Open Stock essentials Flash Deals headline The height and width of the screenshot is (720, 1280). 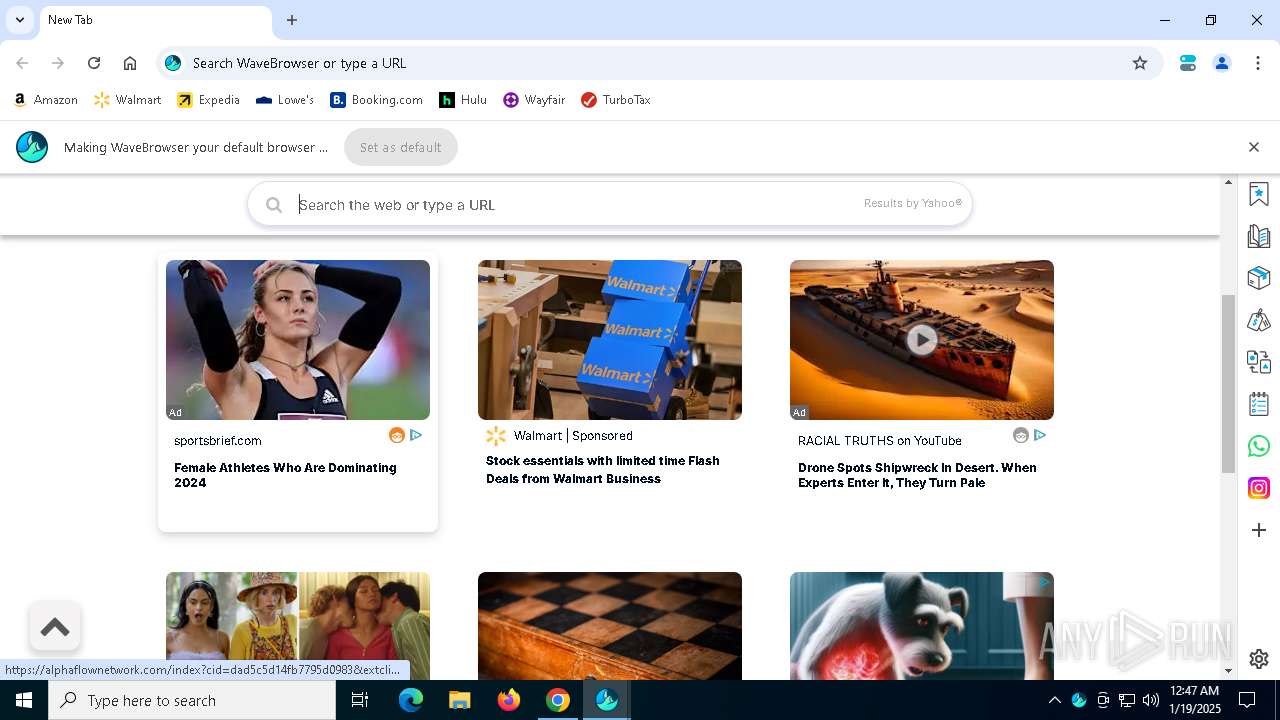point(603,470)
